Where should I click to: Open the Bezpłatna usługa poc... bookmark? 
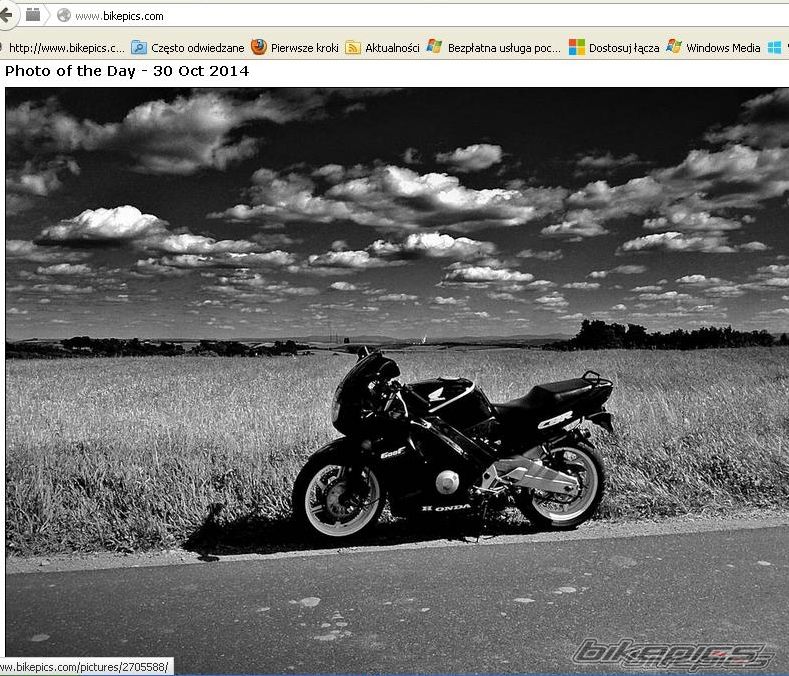point(504,47)
